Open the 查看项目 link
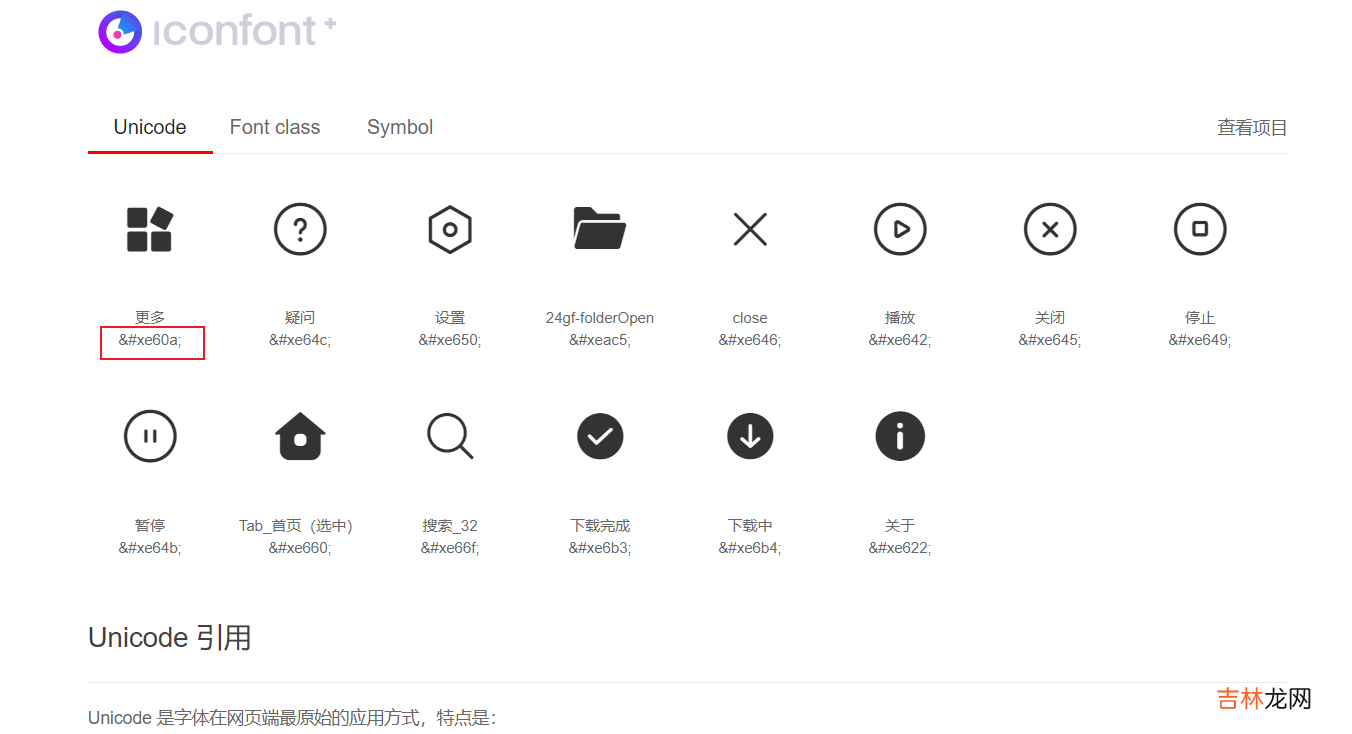This screenshot has height=734, width=1352. pos(1252,128)
